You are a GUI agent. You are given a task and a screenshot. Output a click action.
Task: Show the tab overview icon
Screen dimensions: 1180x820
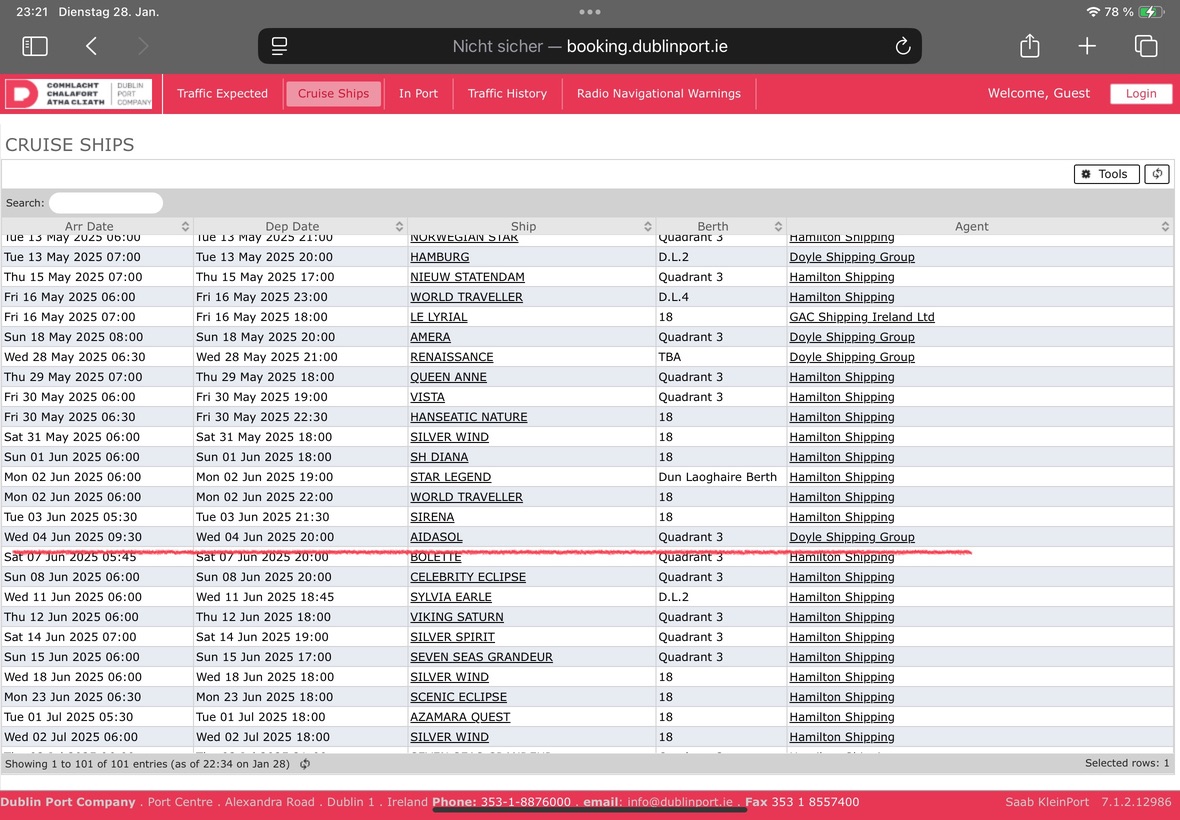[1145, 46]
